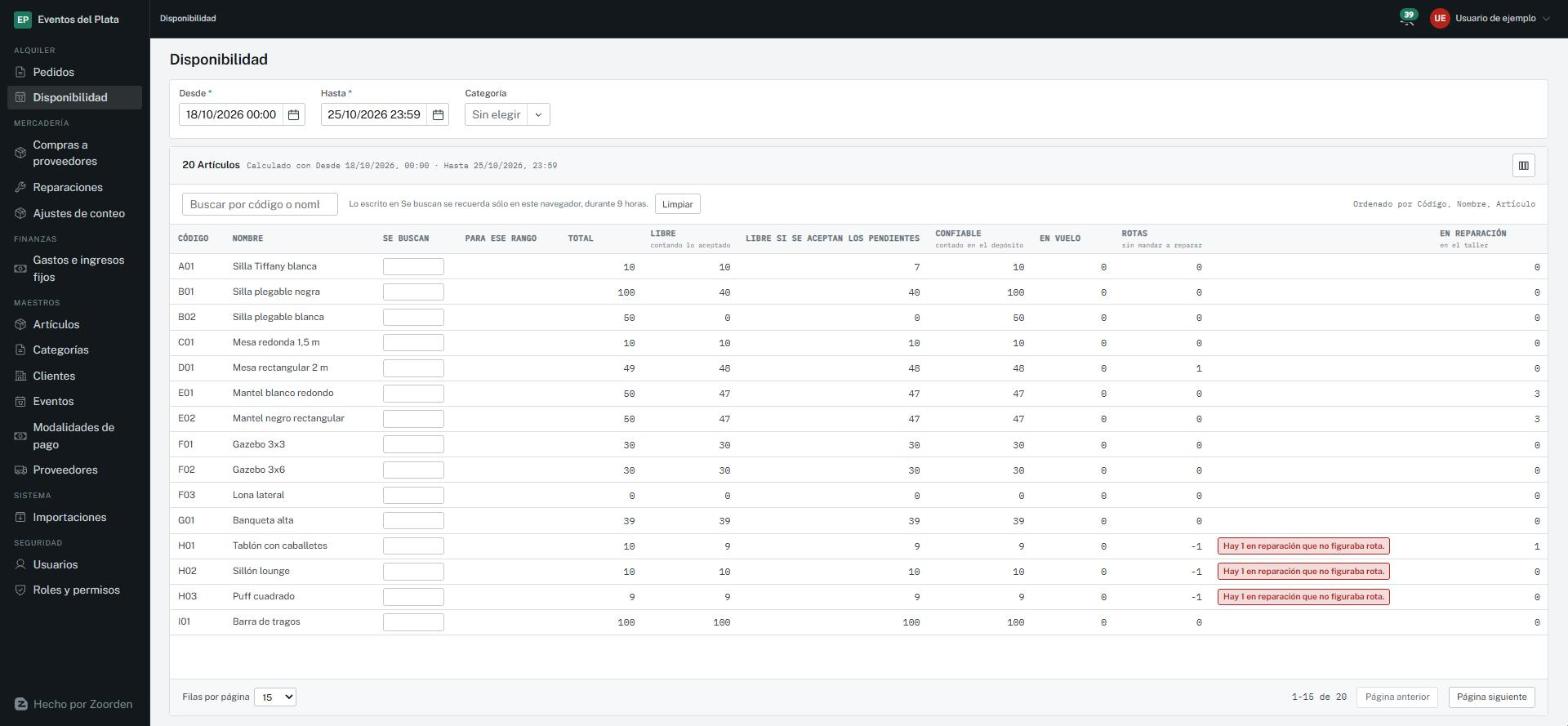Click the Roles y permisos shield icon
The height and width of the screenshot is (726, 1568).
21,590
